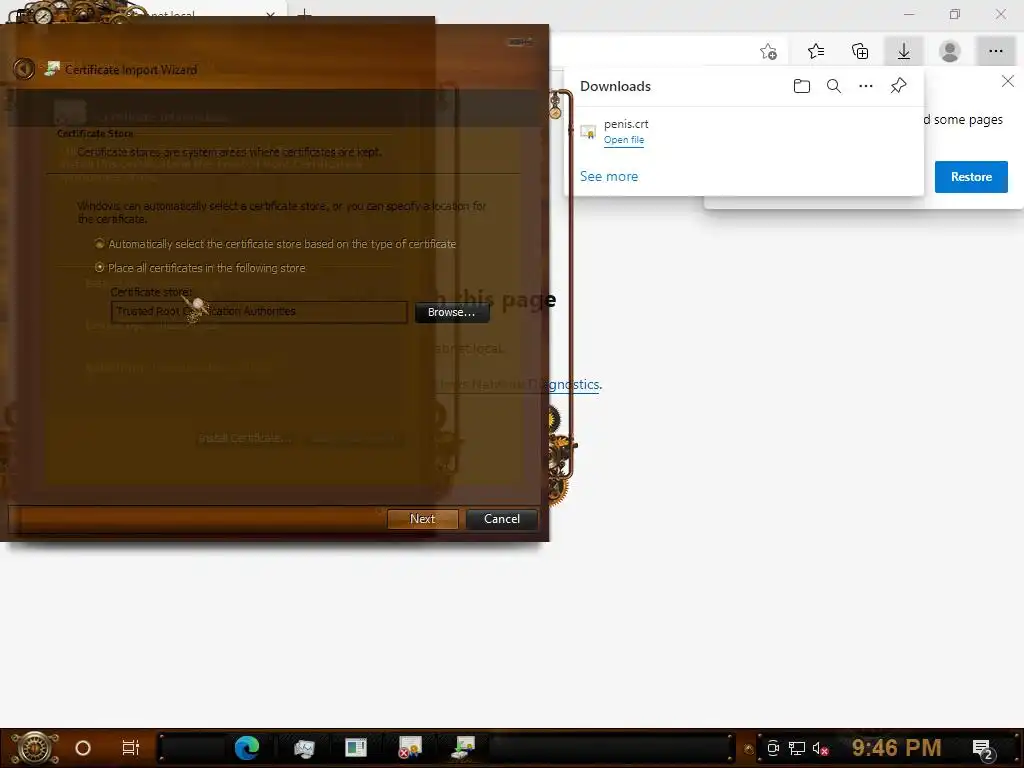1024x768 pixels.
Task: Open the Edge Favorites list
Action: coord(815,51)
